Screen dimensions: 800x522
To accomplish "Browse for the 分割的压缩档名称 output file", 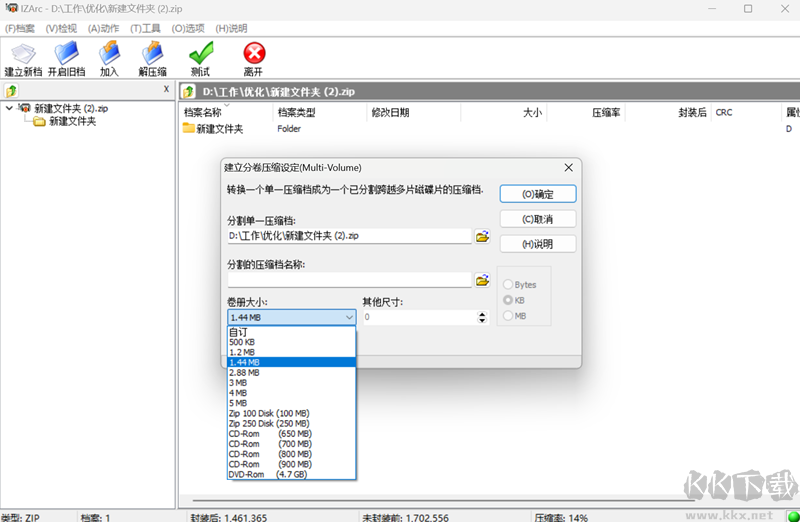I will [482, 280].
